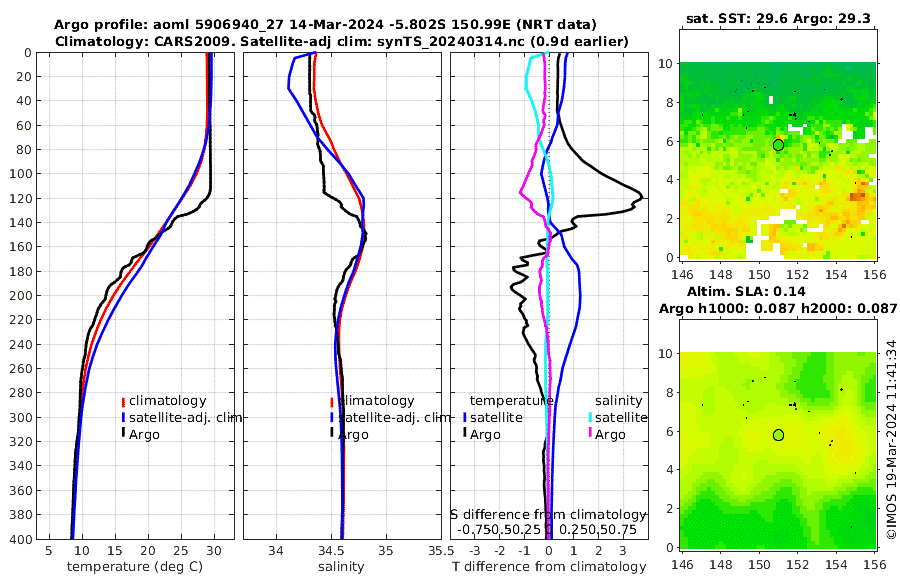Image resolution: width=900 pixels, height=580 pixels.
Task: Click the Argo position circle on SST map
Action: (x=778, y=145)
